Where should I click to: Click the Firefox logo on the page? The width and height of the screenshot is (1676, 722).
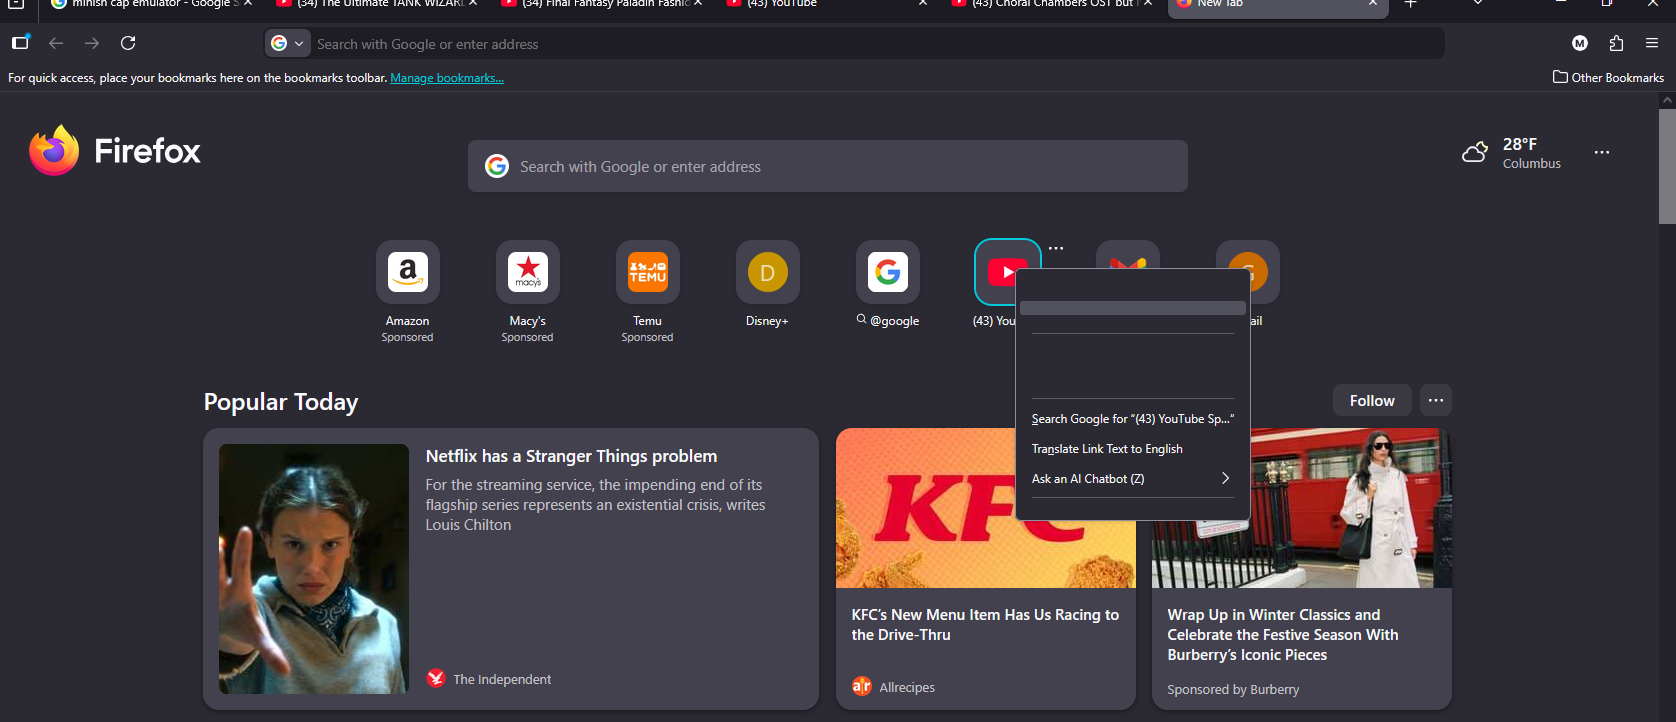click(x=115, y=150)
